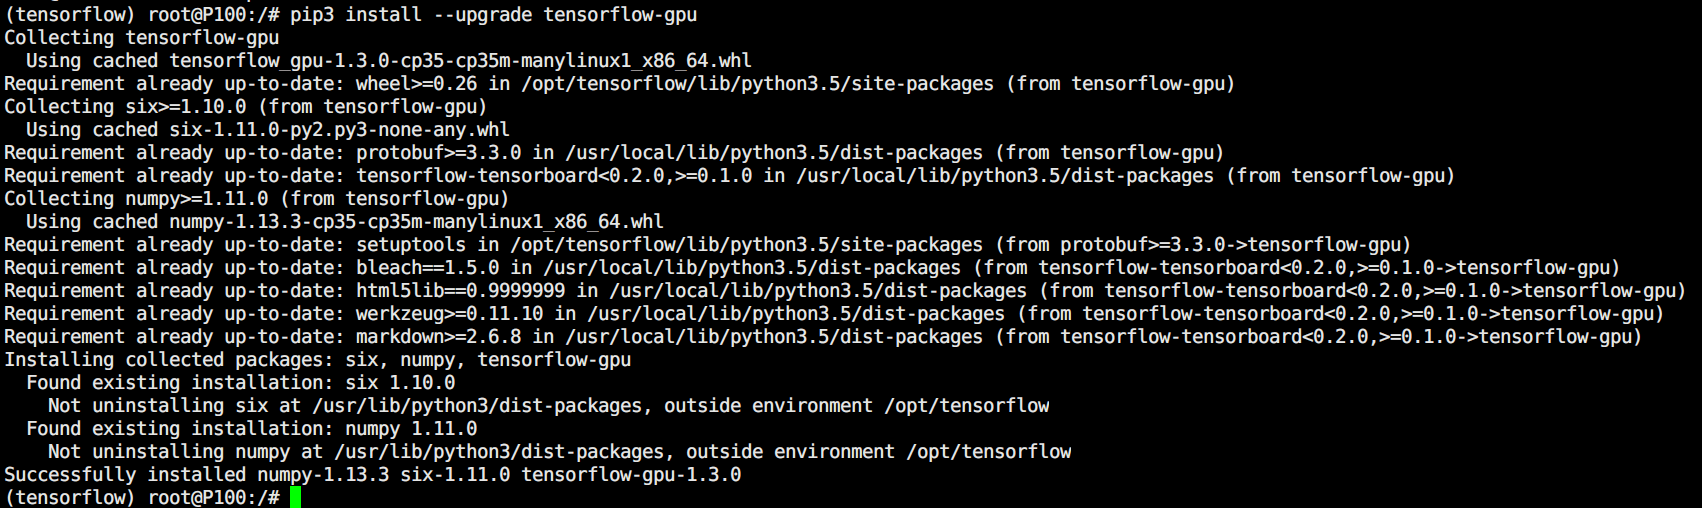Click the protobuf>=3.3.0 requirement text
The image size is (1702, 508).
click(439, 153)
